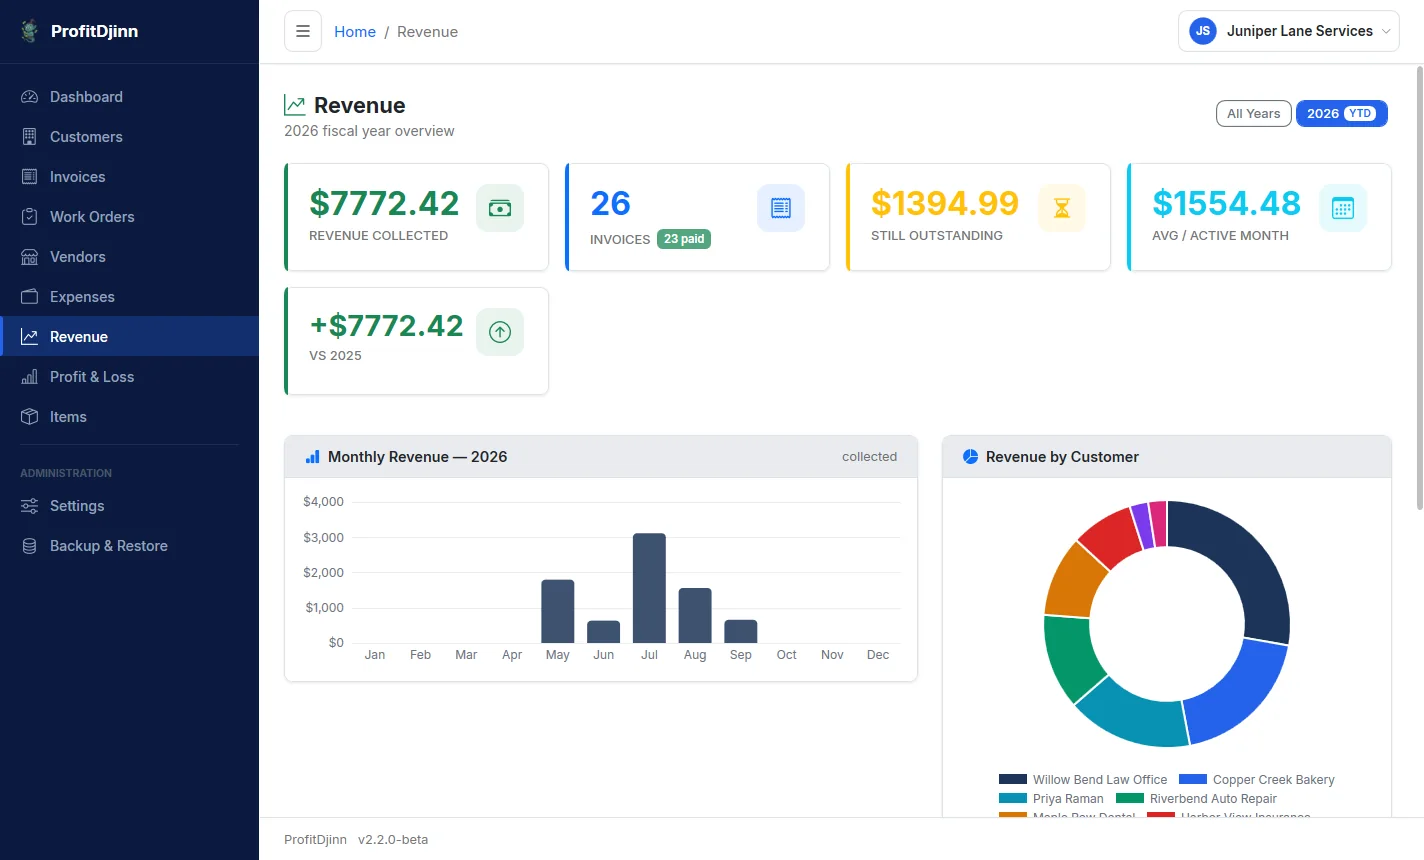Click the receipt icon on Invoices card

click(781, 208)
